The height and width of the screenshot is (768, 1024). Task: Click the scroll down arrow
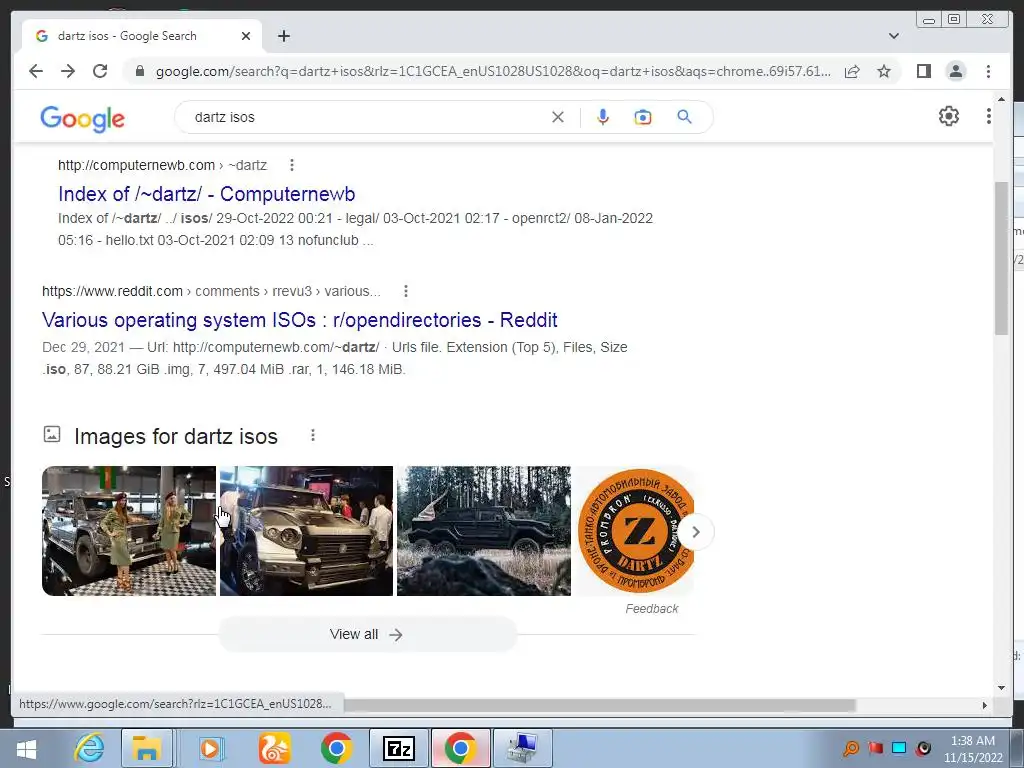[x=1001, y=688]
